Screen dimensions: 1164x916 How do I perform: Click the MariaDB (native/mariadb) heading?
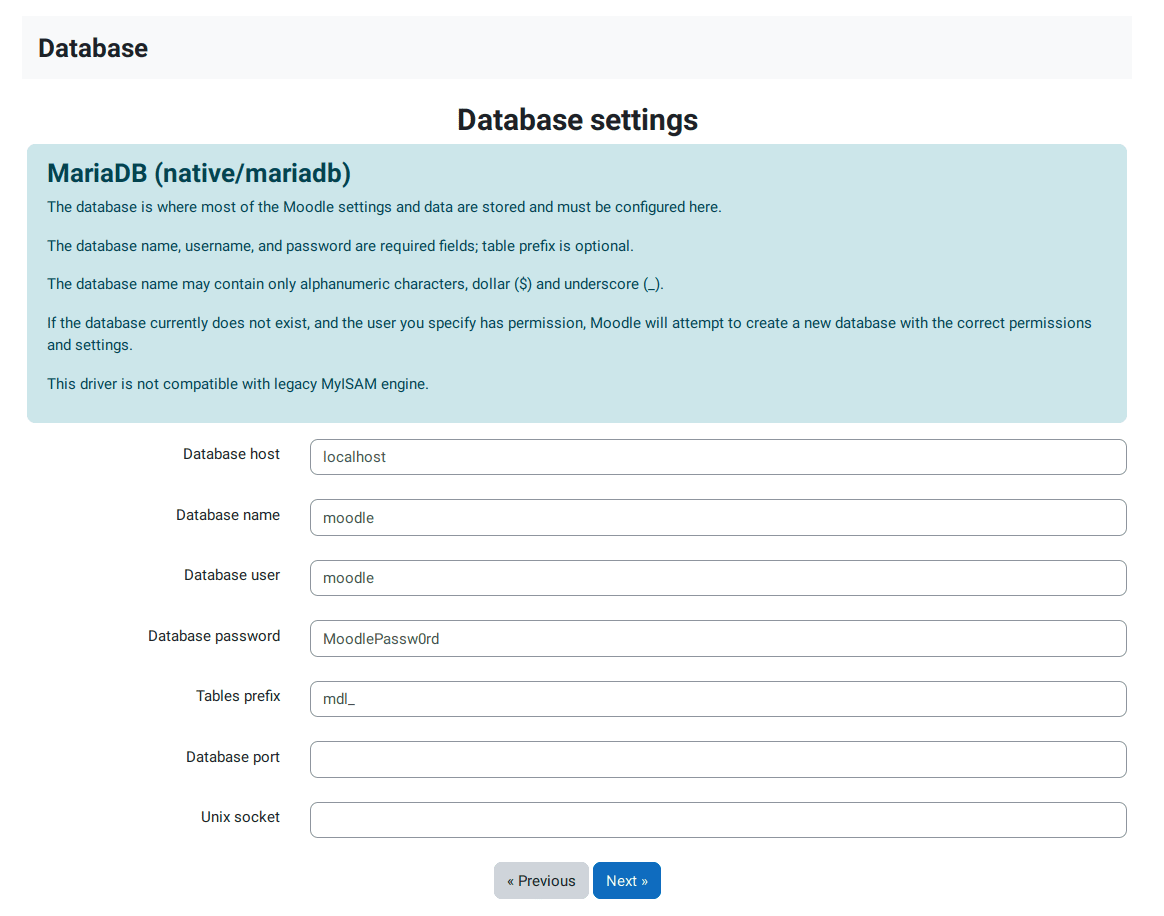point(199,173)
